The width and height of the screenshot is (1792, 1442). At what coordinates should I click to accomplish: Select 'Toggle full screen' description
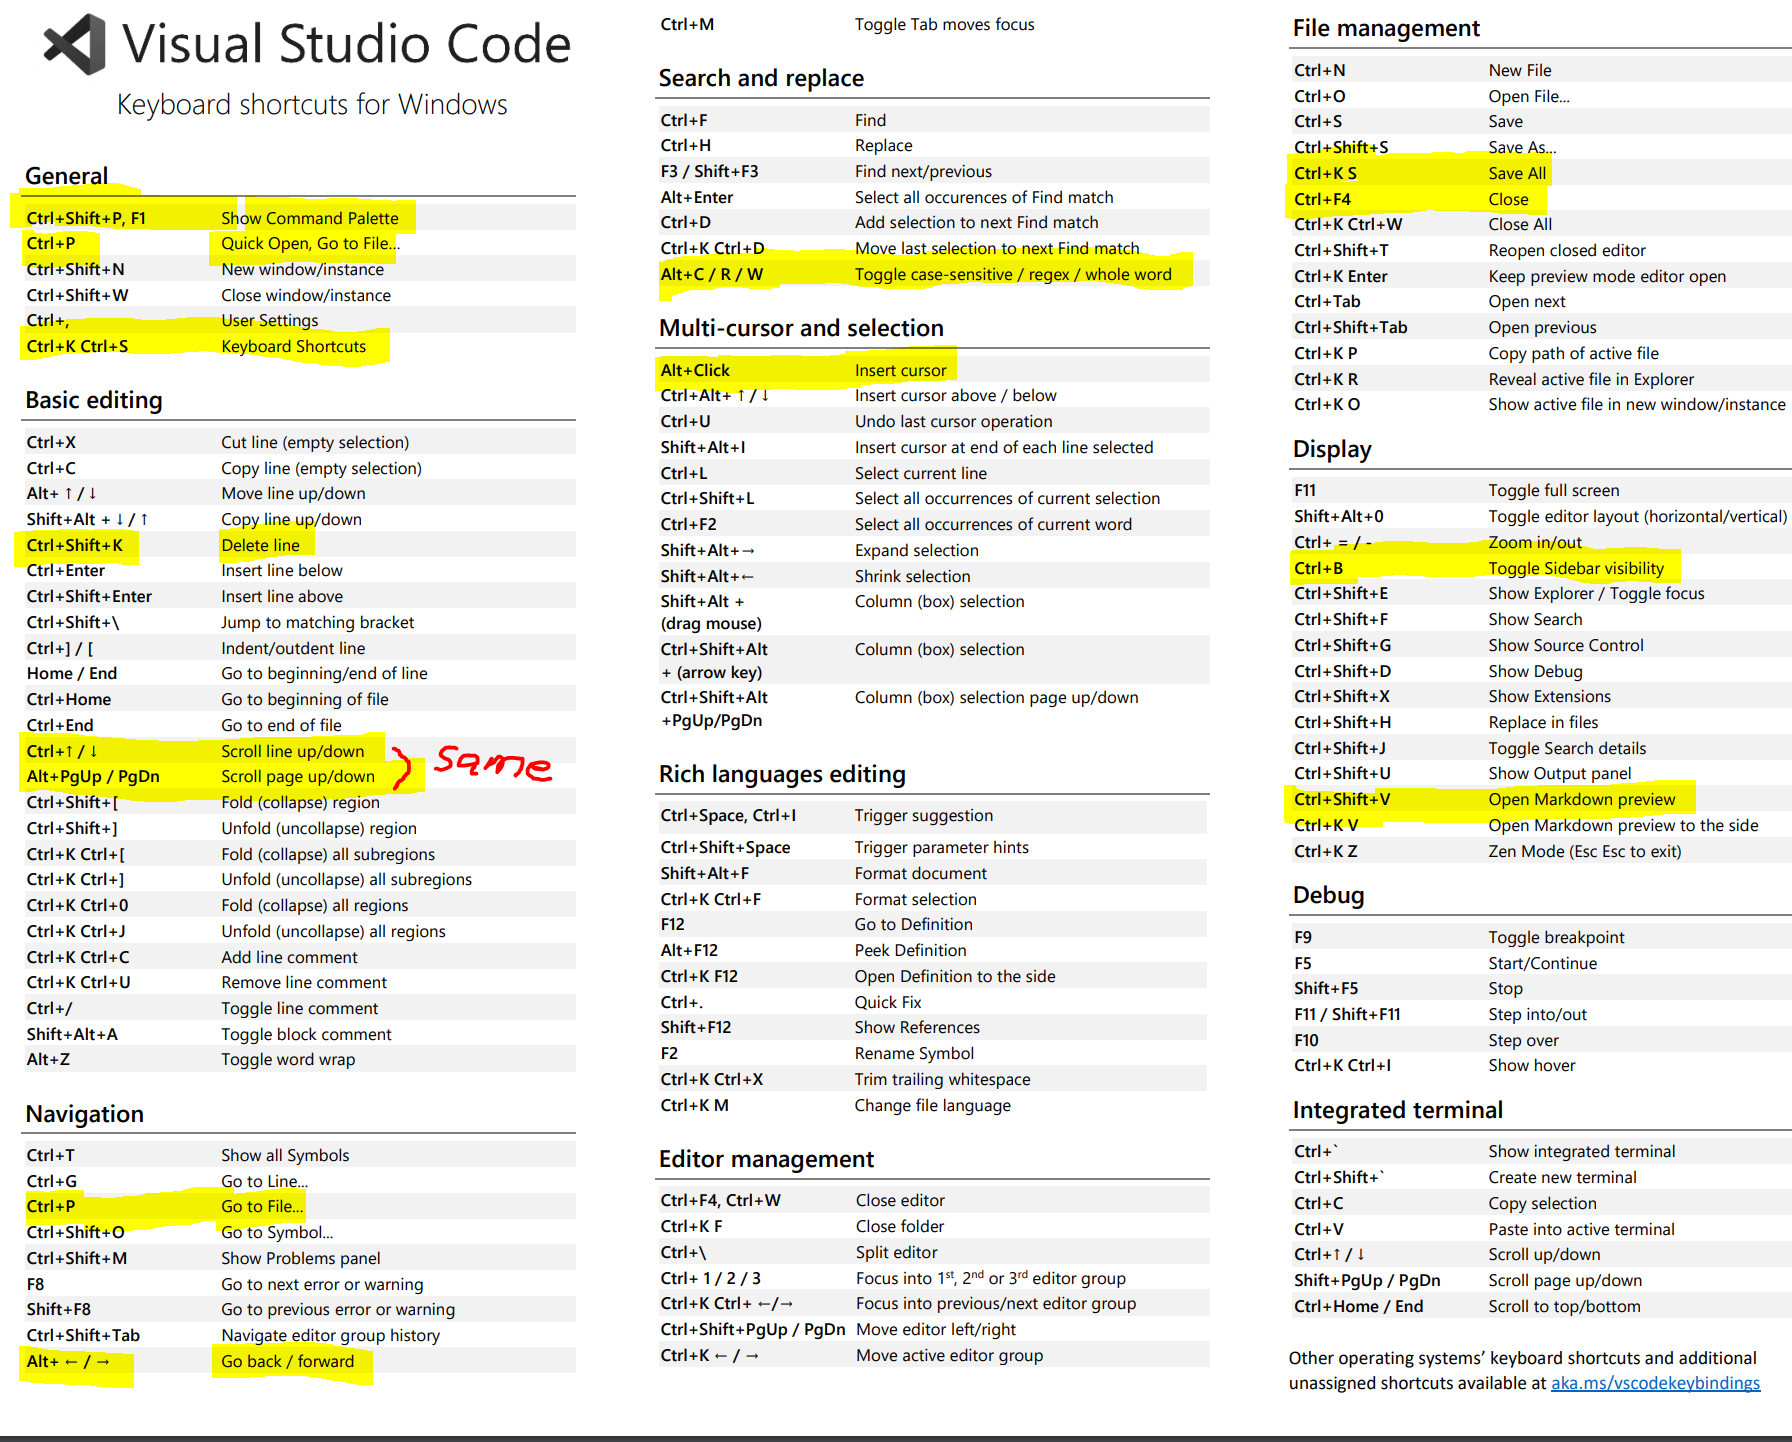[x=1554, y=490]
